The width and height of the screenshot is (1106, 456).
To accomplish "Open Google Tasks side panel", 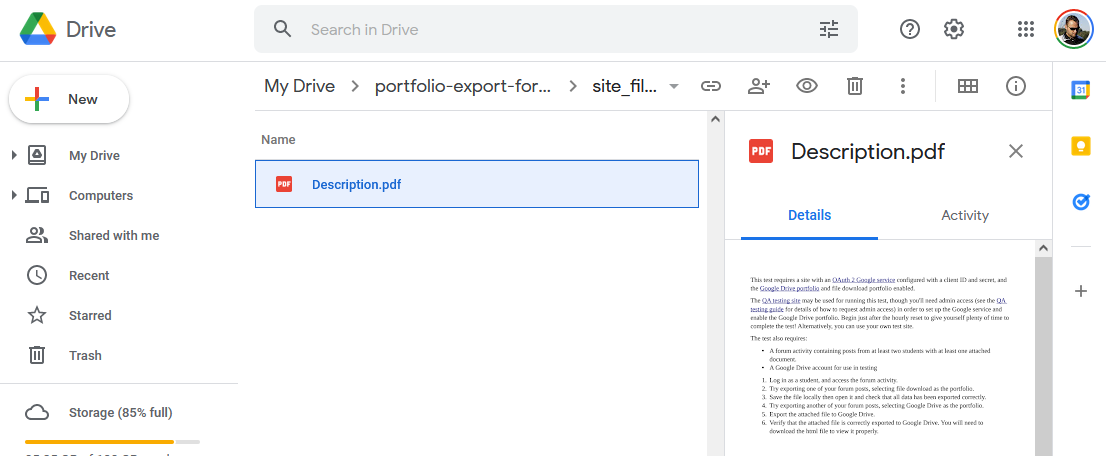I will pyautogui.click(x=1081, y=202).
